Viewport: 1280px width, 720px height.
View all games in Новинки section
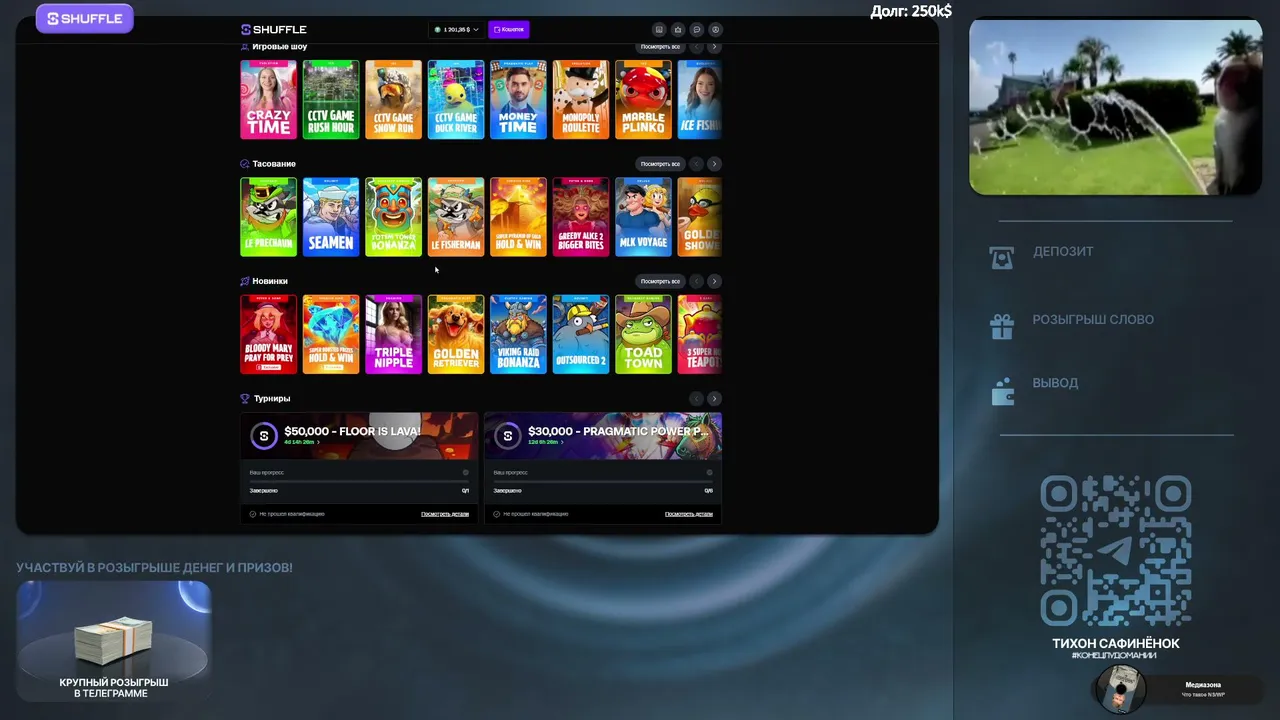point(660,281)
